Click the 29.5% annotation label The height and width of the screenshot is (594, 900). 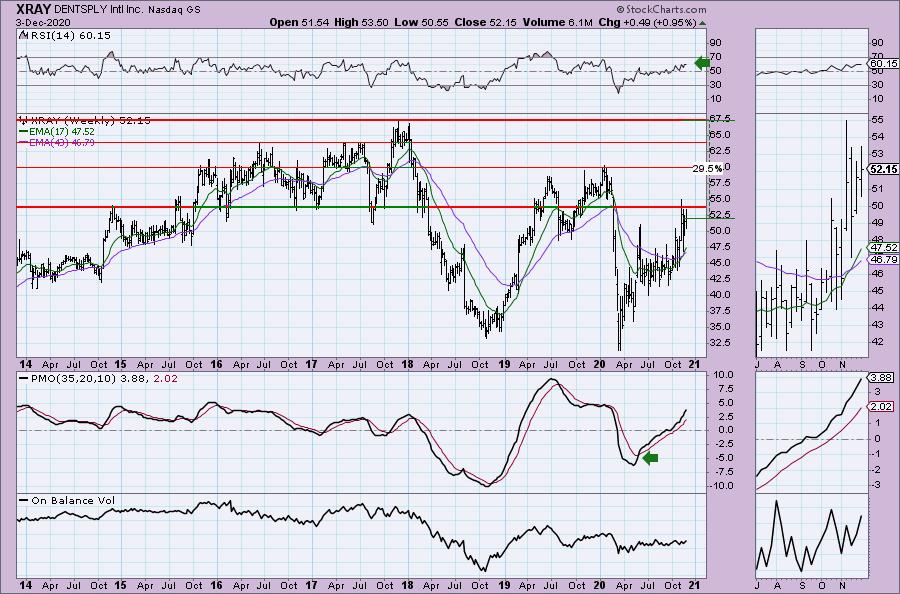click(707, 169)
